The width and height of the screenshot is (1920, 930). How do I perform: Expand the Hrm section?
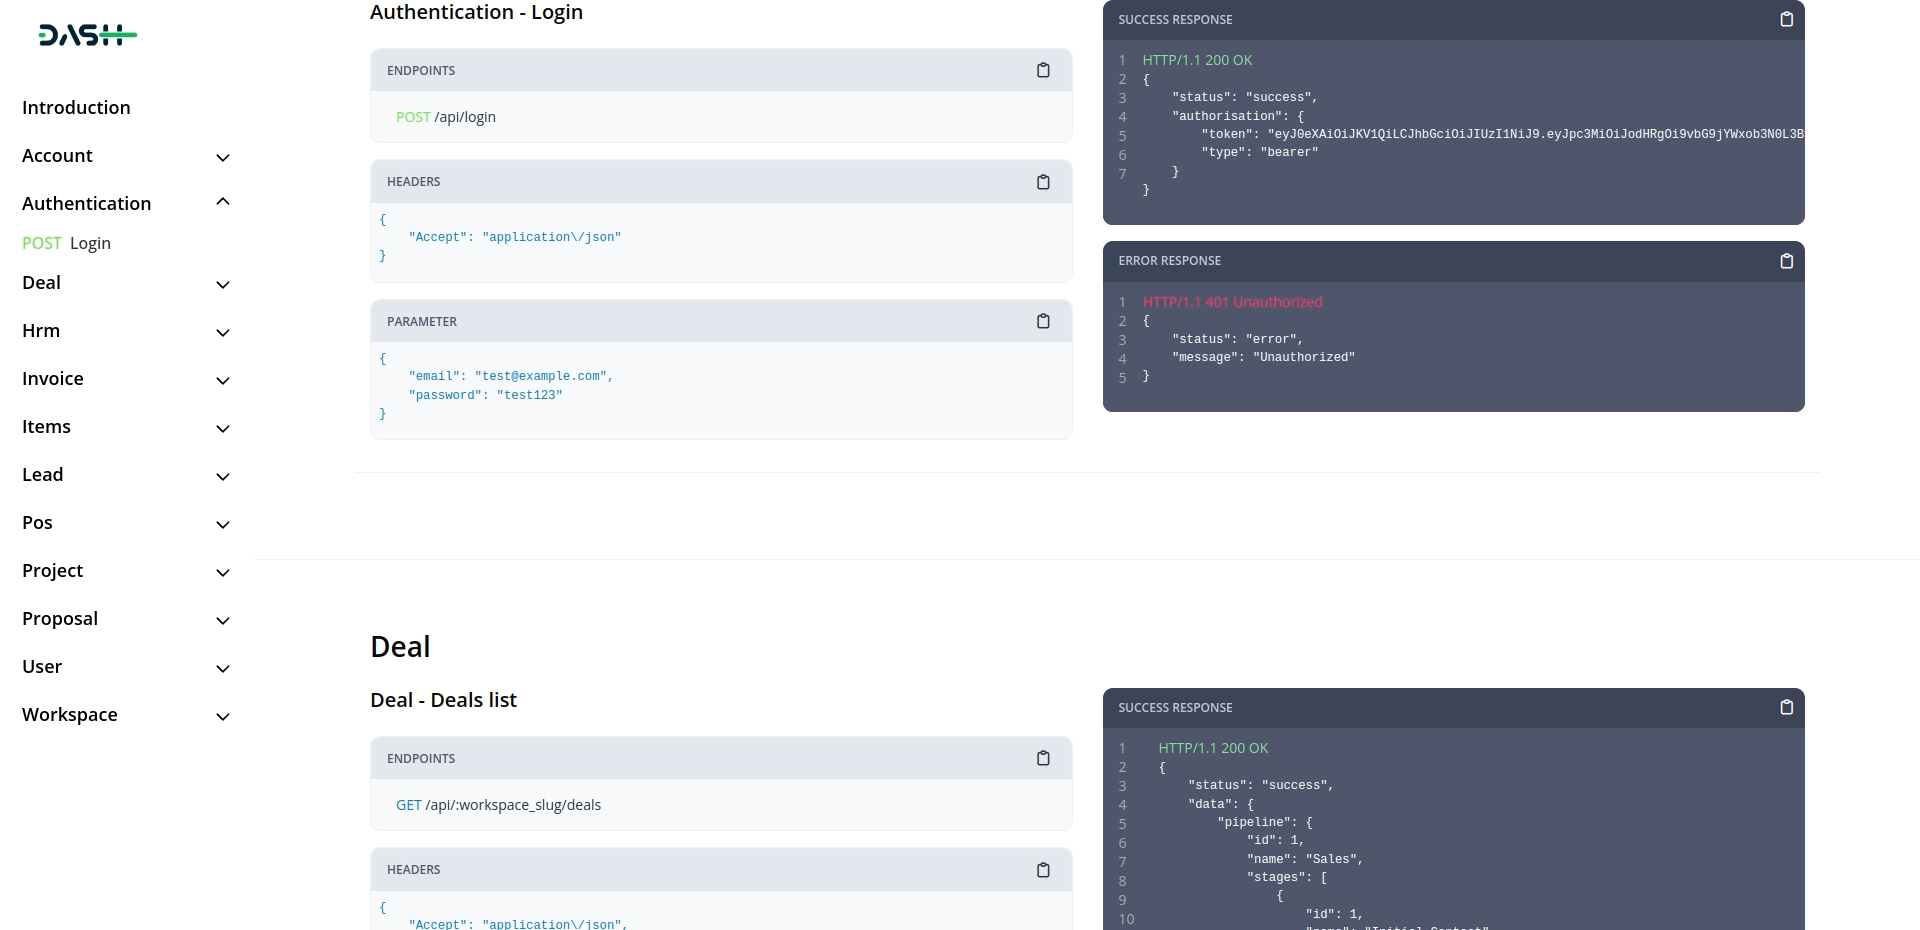[223, 332]
